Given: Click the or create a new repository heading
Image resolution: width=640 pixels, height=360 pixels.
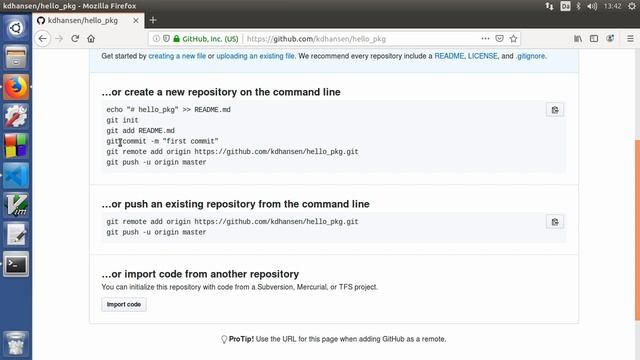Looking at the screenshot, I should pos(221,92).
